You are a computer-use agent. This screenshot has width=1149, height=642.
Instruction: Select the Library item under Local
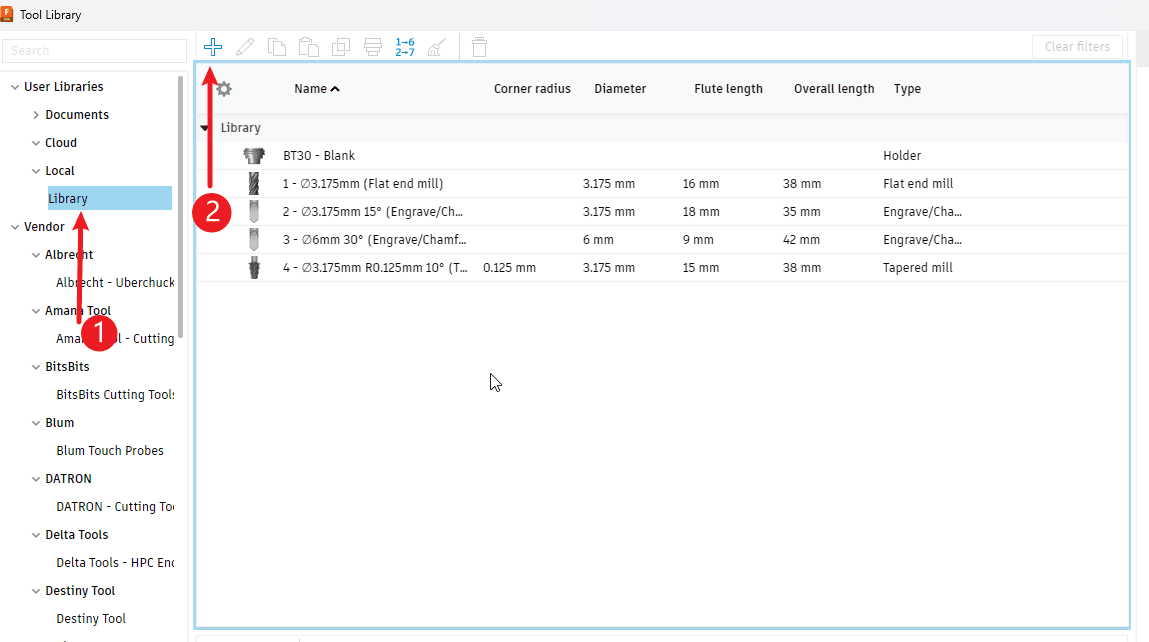(x=68, y=199)
